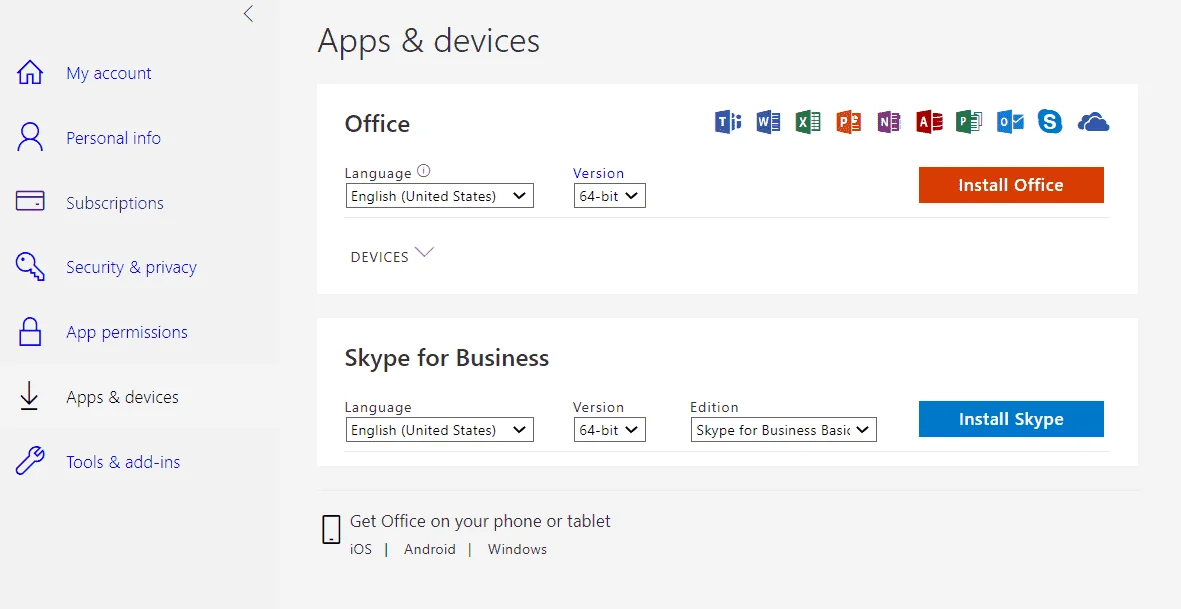The width and height of the screenshot is (1181, 609).
Task: Click the Outlook app icon
Action: [1010, 121]
